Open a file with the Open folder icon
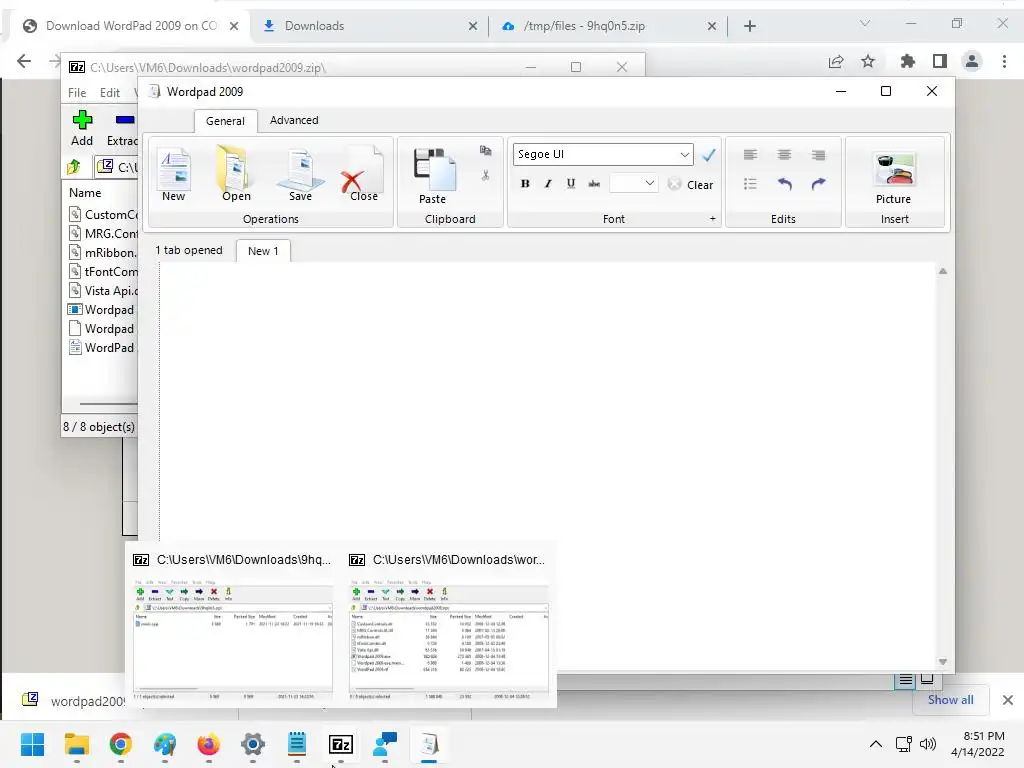The height and width of the screenshot is (768, 1024). [x=236, y=174]
